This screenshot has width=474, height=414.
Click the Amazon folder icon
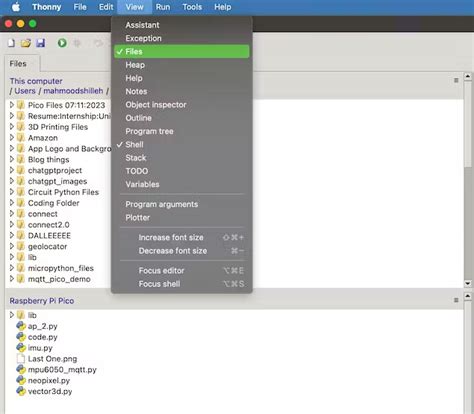click(21, 138)
